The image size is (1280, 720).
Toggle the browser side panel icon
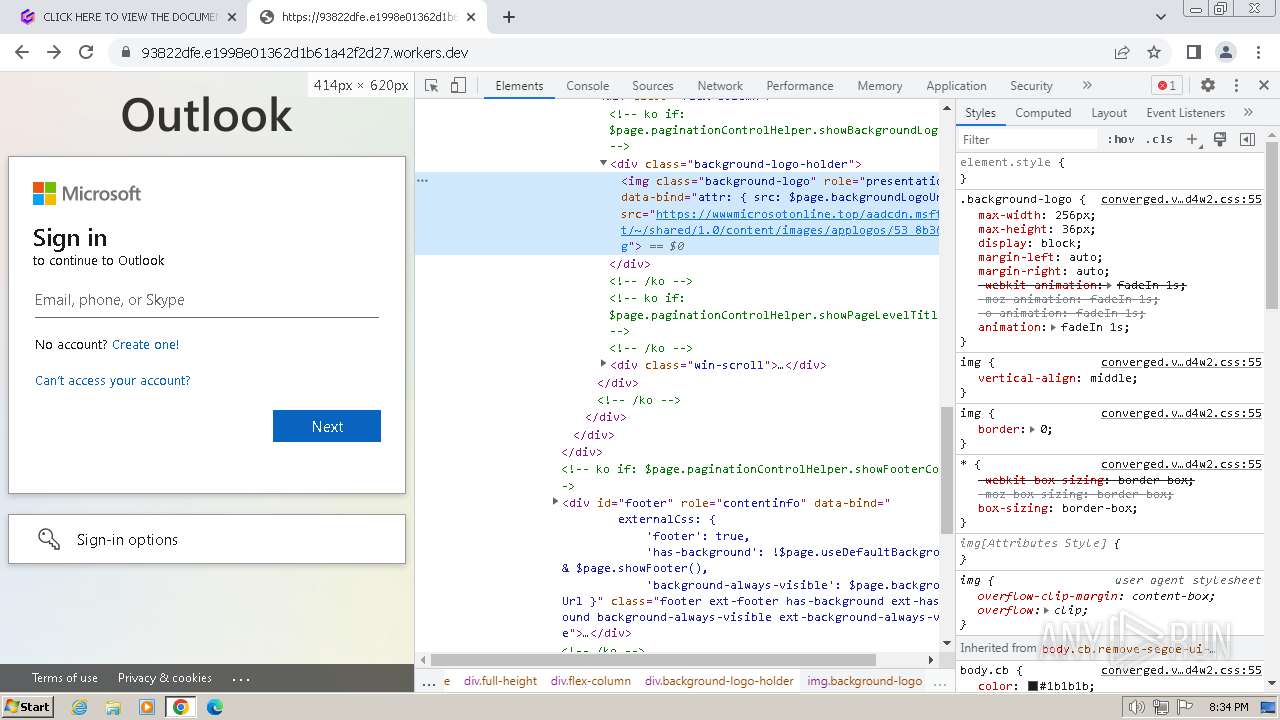tap(1193, 52)
